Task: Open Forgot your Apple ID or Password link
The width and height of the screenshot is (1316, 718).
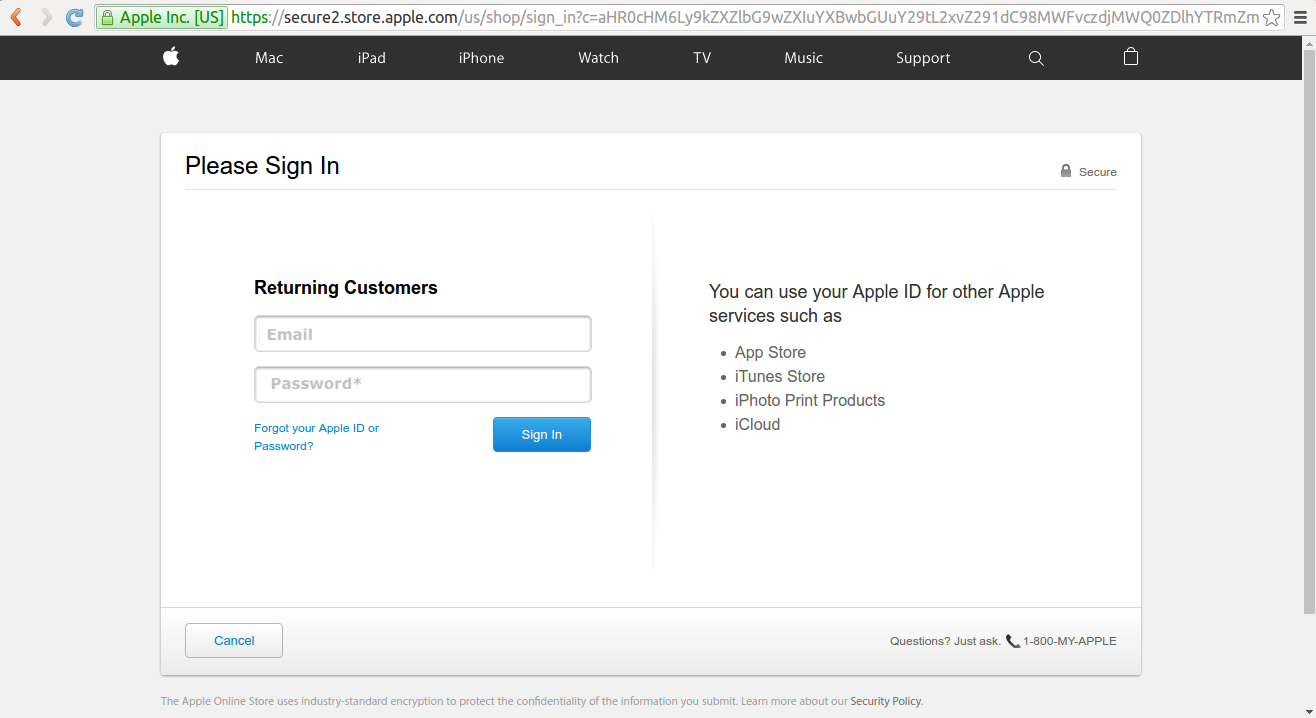Action: (317, 437)
